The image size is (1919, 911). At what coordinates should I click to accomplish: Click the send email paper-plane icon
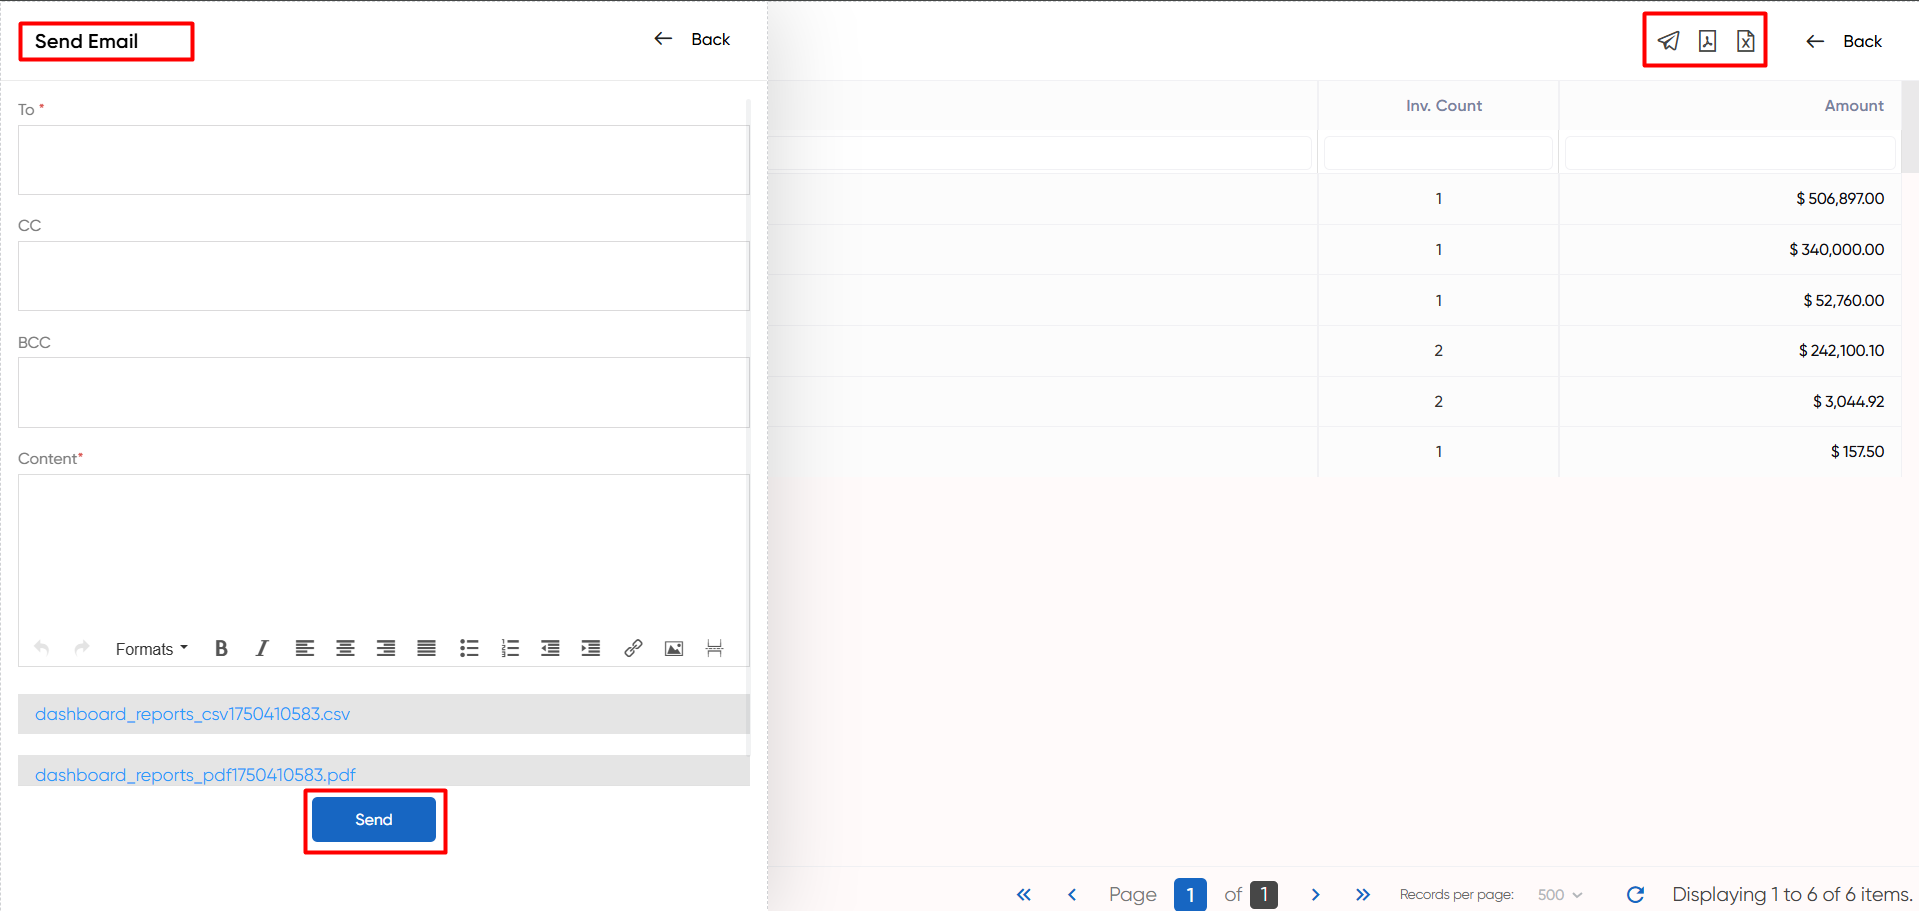(1668, 41)
